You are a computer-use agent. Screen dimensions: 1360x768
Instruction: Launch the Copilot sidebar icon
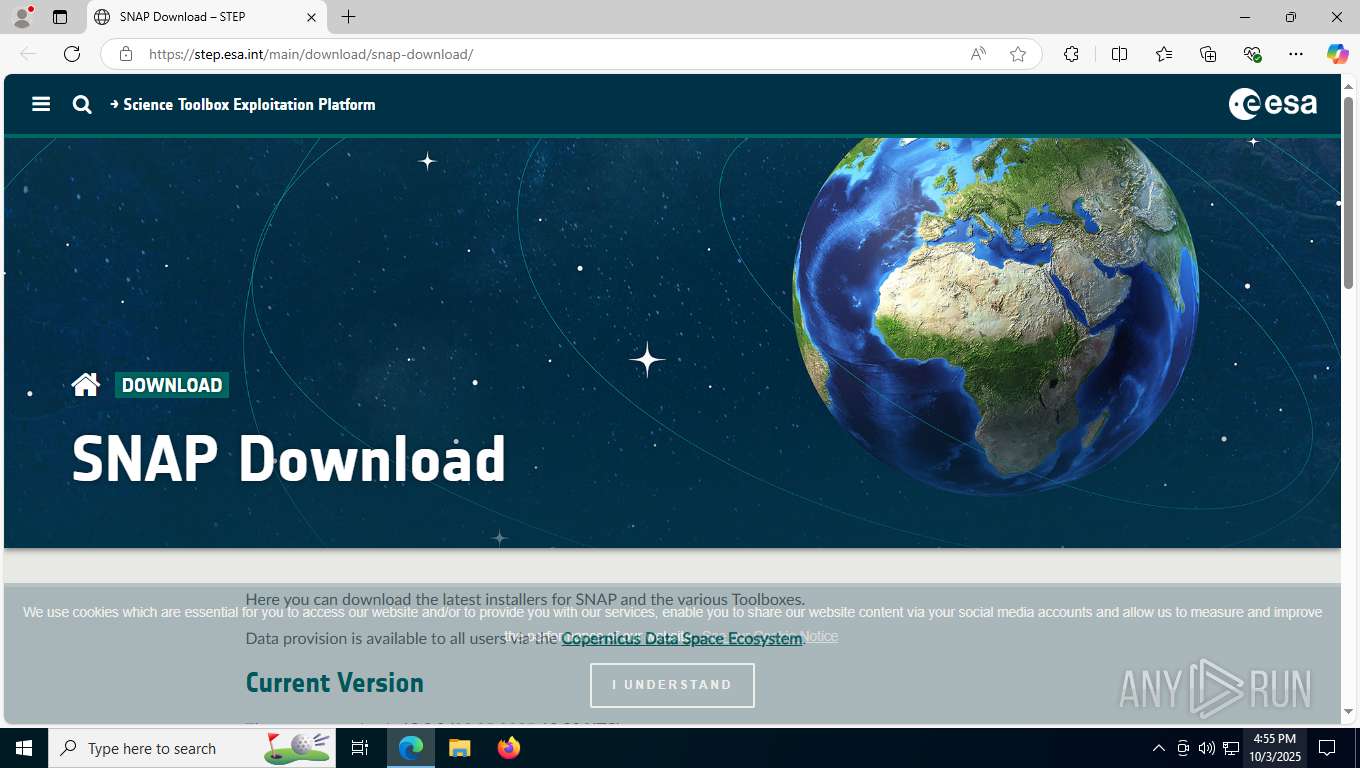[1338, 54]
